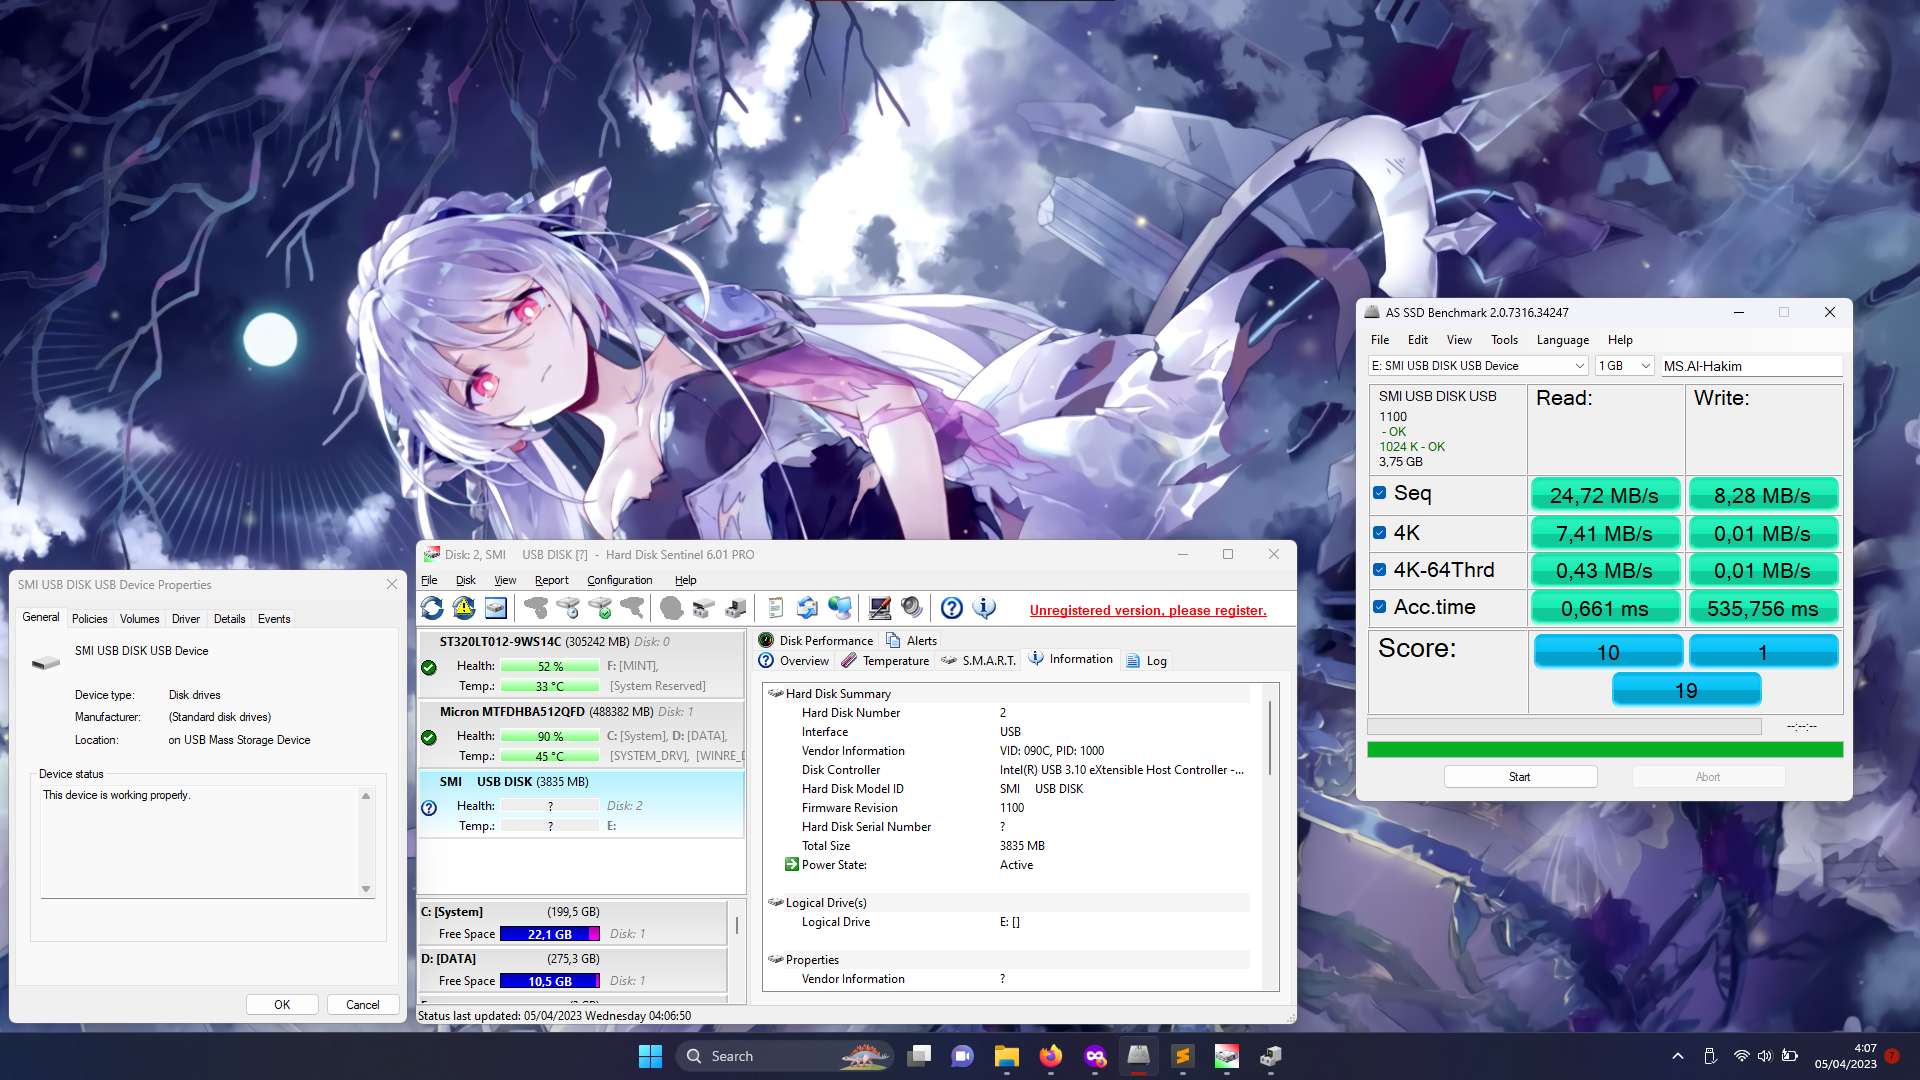Click the C: [System] free space bar
Screen dimensions: 1920x1080
pos(550,934)
